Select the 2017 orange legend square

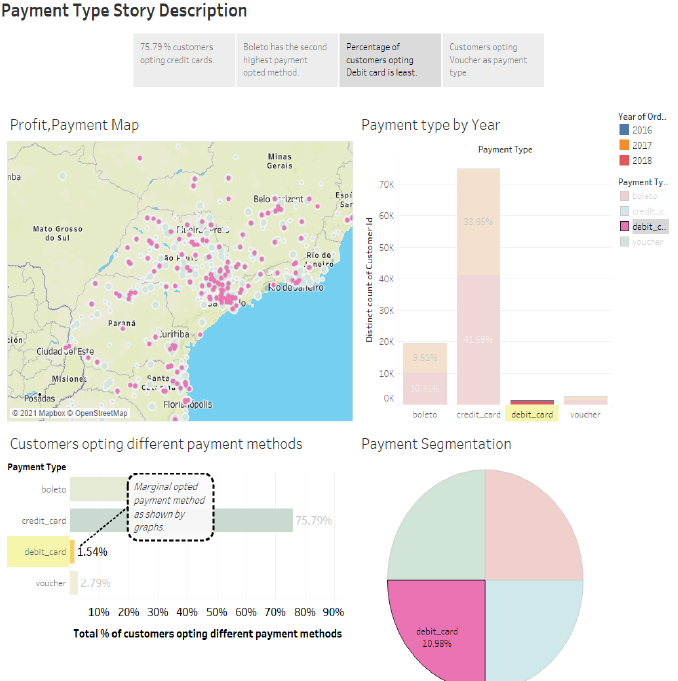click(x=624, y=145)
